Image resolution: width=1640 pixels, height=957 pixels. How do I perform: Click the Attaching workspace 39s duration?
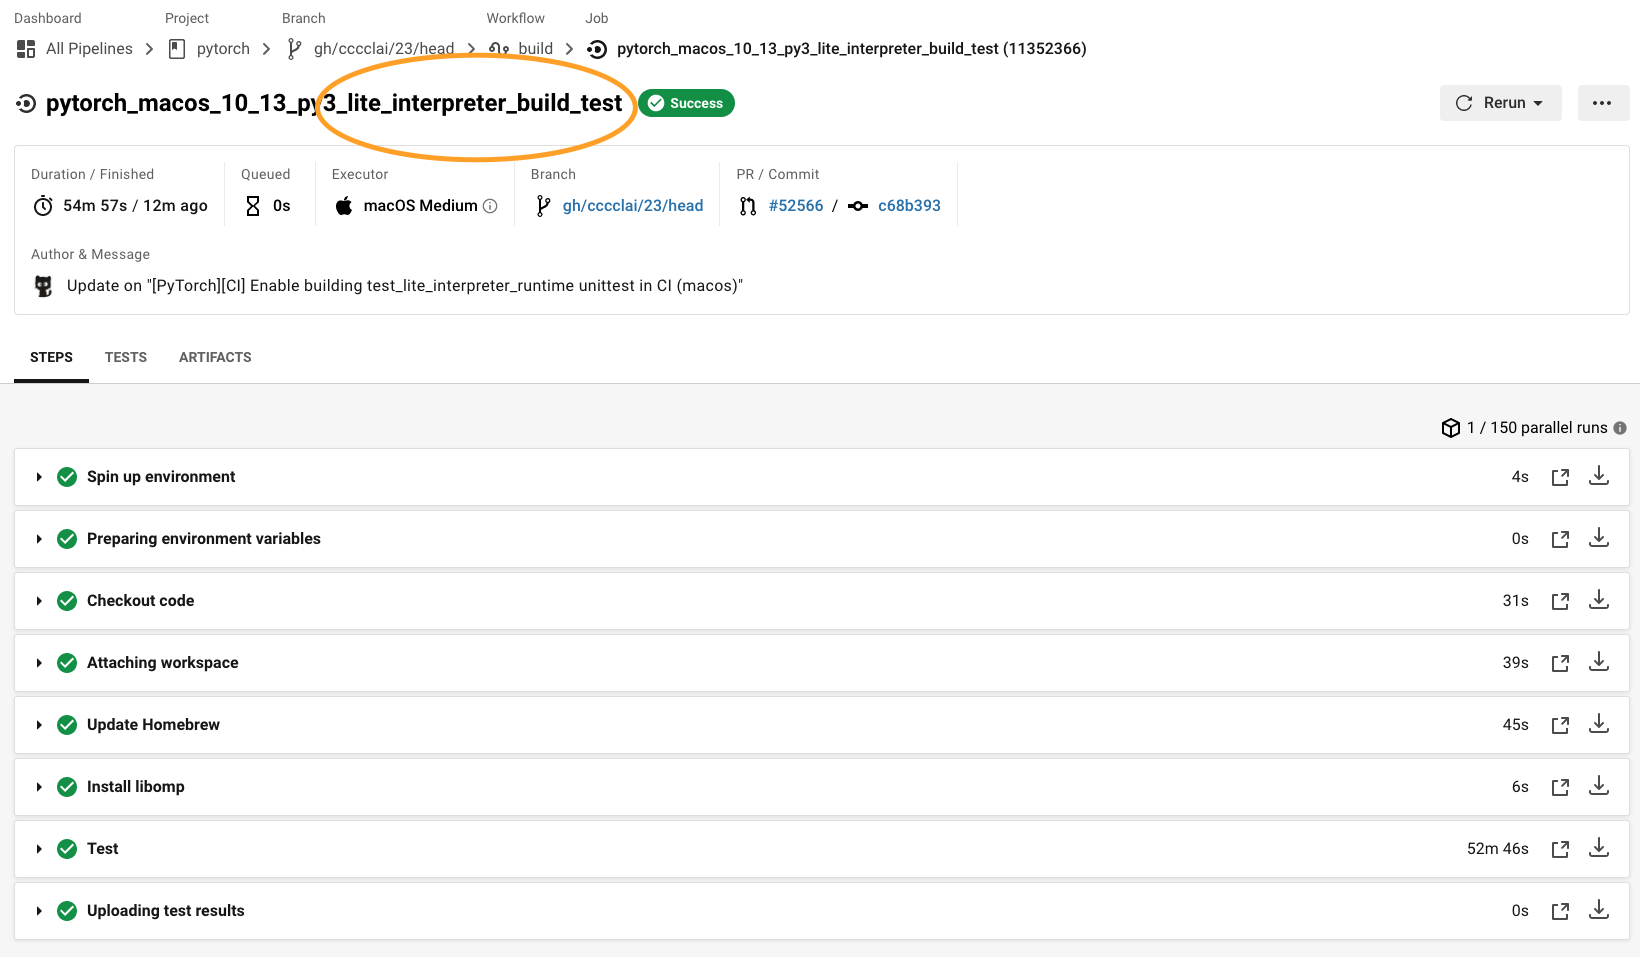[x=1515, y=663]
